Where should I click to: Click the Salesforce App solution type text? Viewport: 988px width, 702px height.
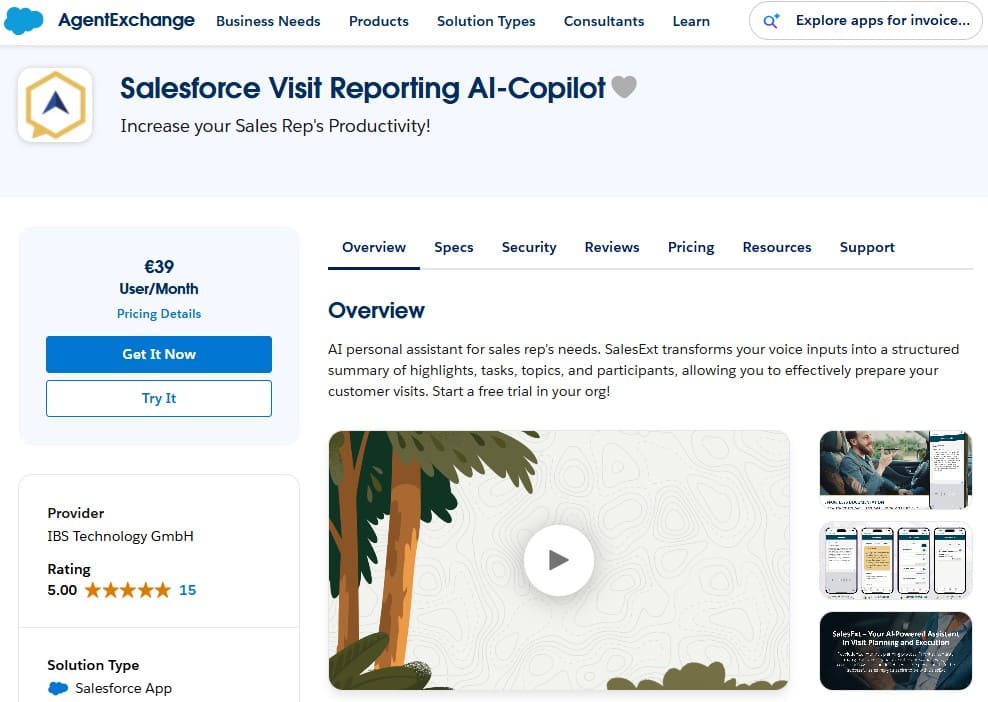(123, 688)
